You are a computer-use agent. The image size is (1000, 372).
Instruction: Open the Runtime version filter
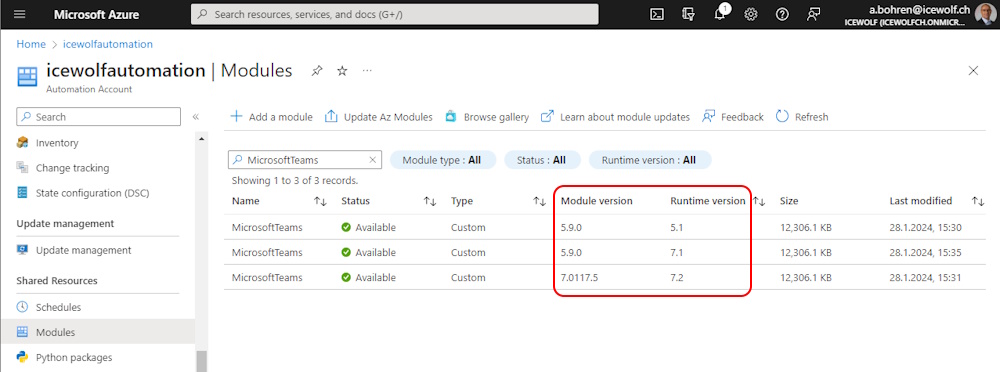point(650,160)
